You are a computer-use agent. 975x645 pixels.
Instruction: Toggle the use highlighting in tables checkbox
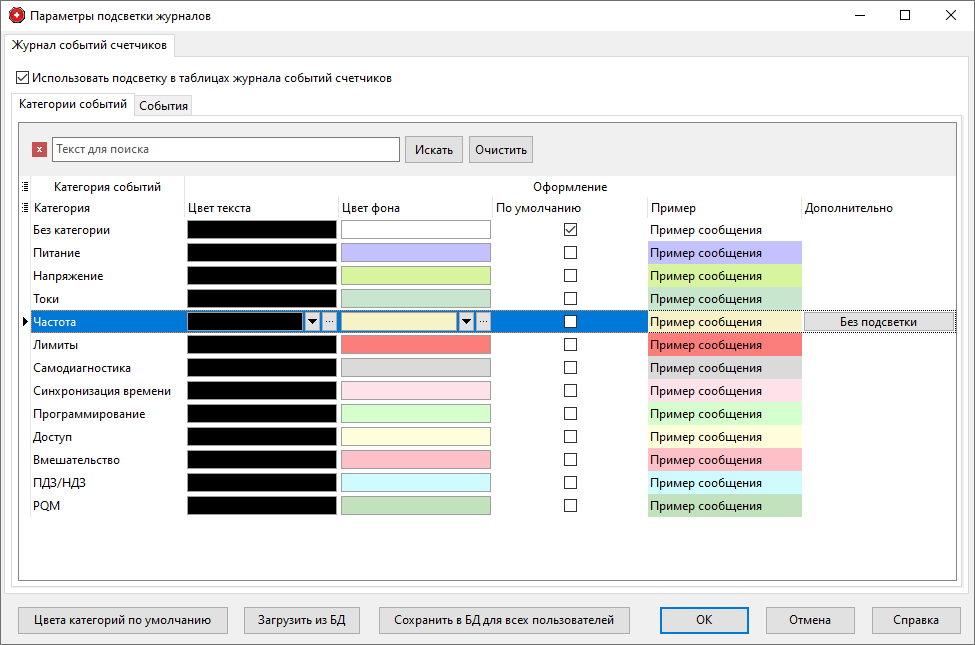[23, 77]
